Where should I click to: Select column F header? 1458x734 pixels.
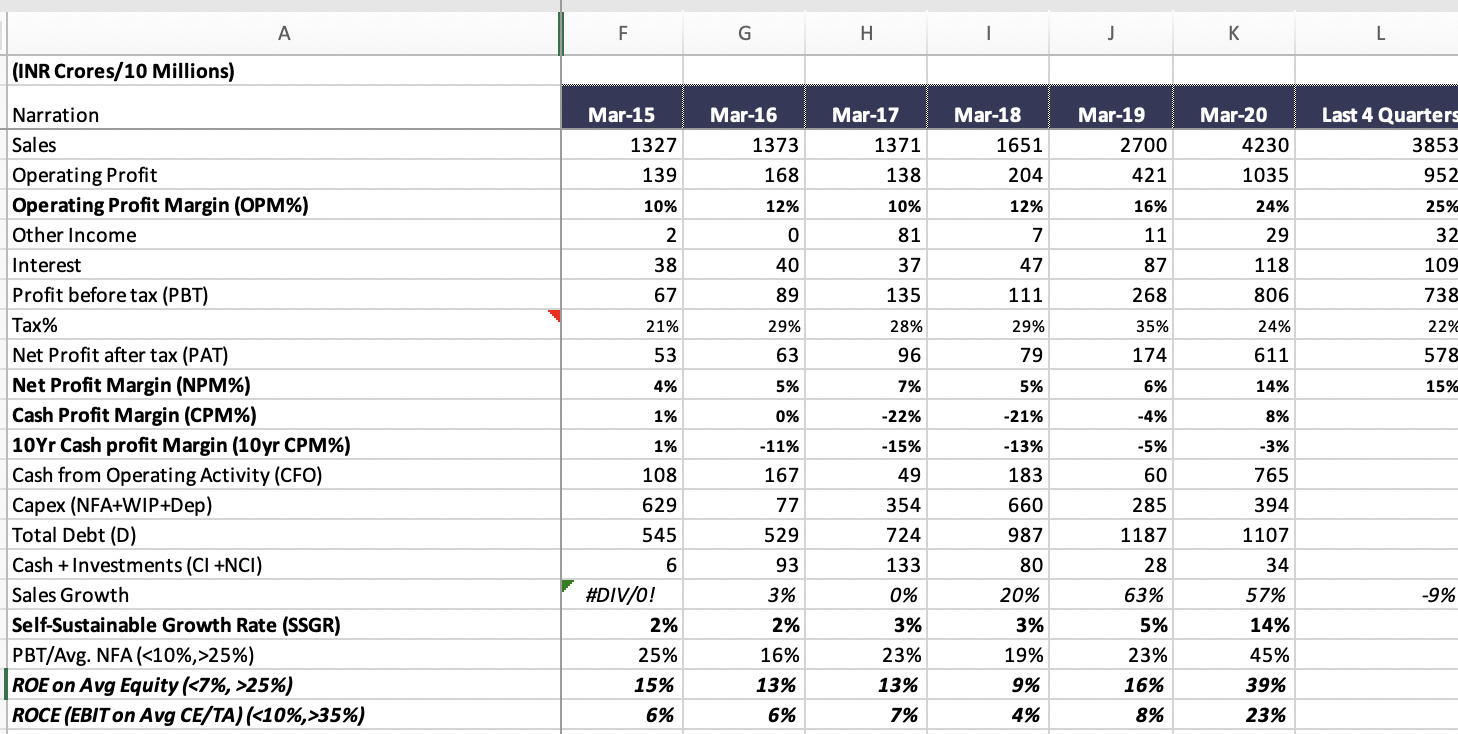coord(623,34)
